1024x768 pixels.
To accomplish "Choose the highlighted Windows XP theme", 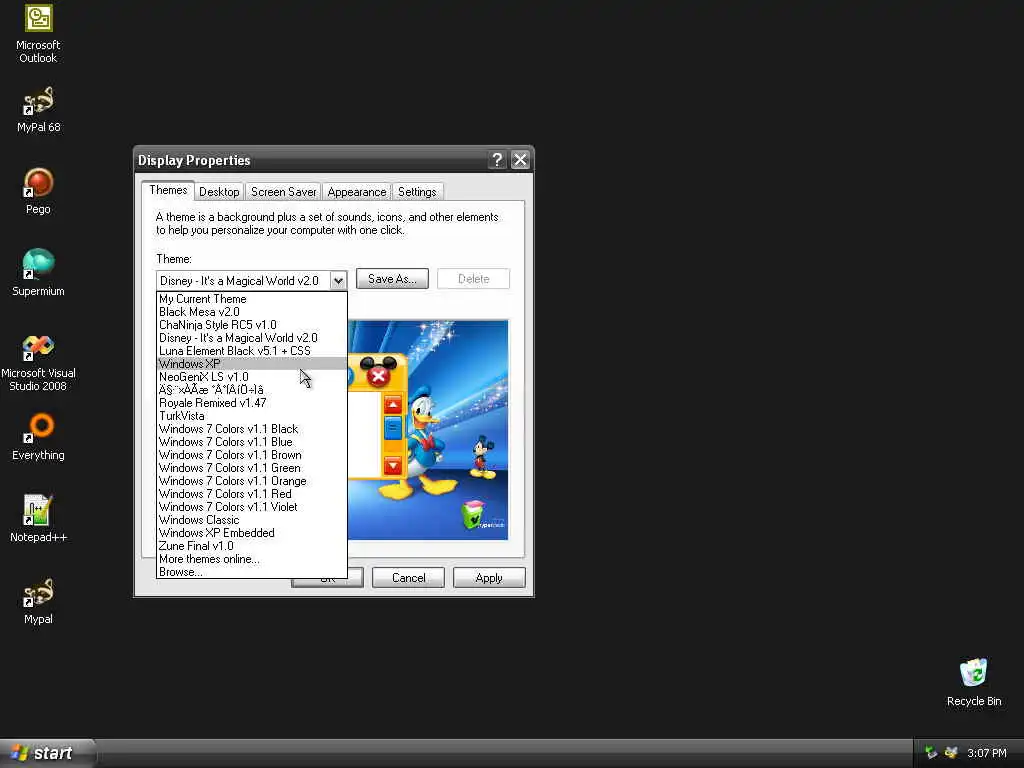I will pos(251,364).
